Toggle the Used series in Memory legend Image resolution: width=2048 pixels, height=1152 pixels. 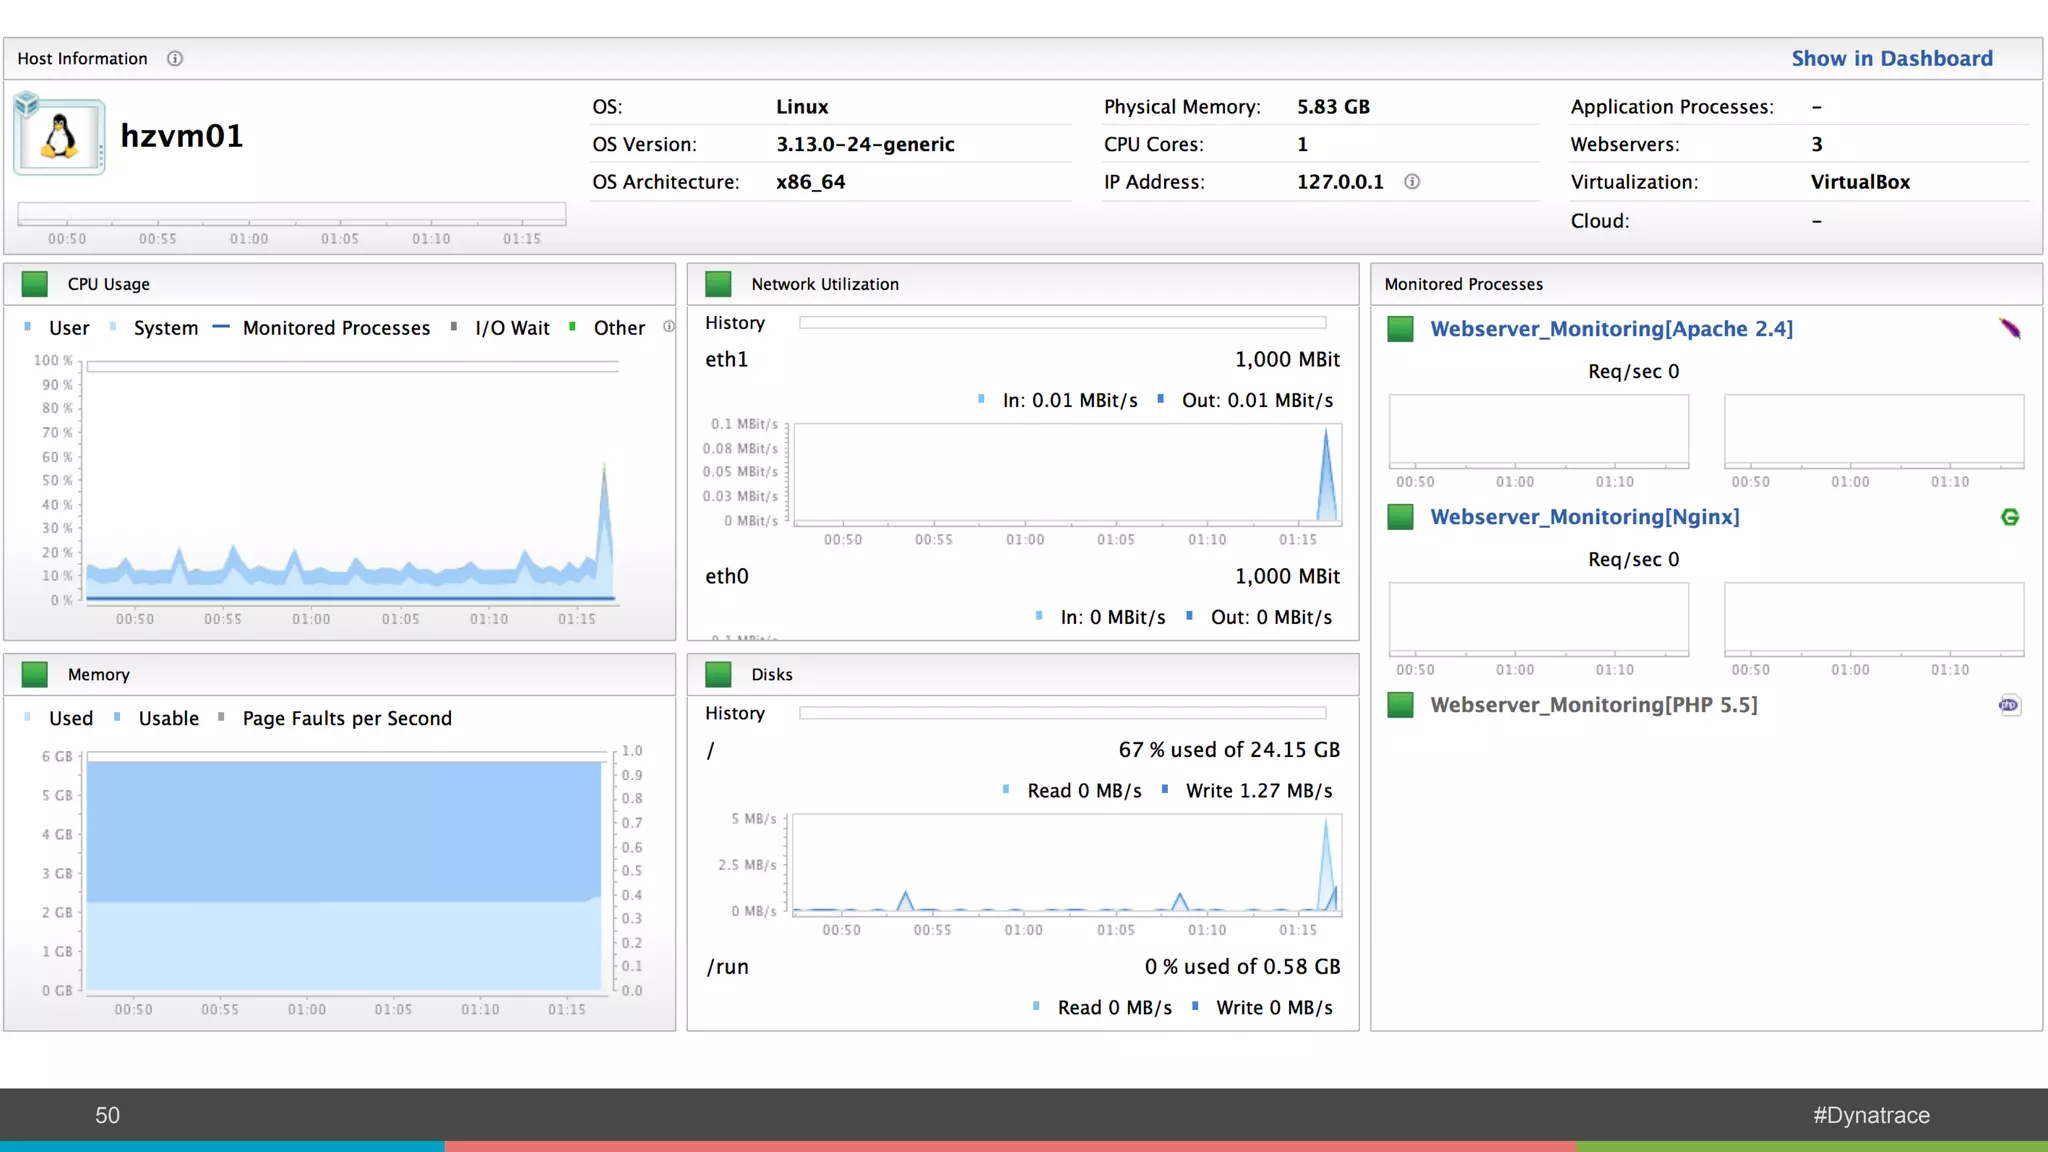(58, 718)
